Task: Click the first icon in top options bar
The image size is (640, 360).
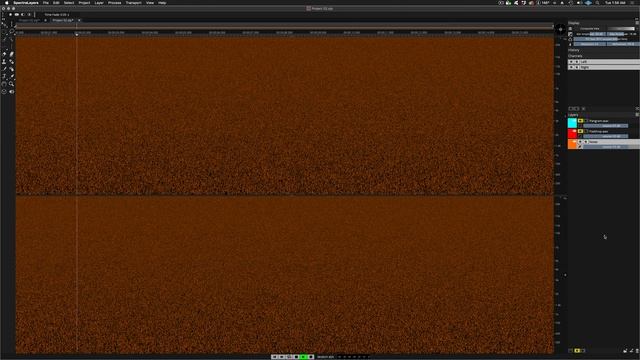Action: (x=11, y=15)
